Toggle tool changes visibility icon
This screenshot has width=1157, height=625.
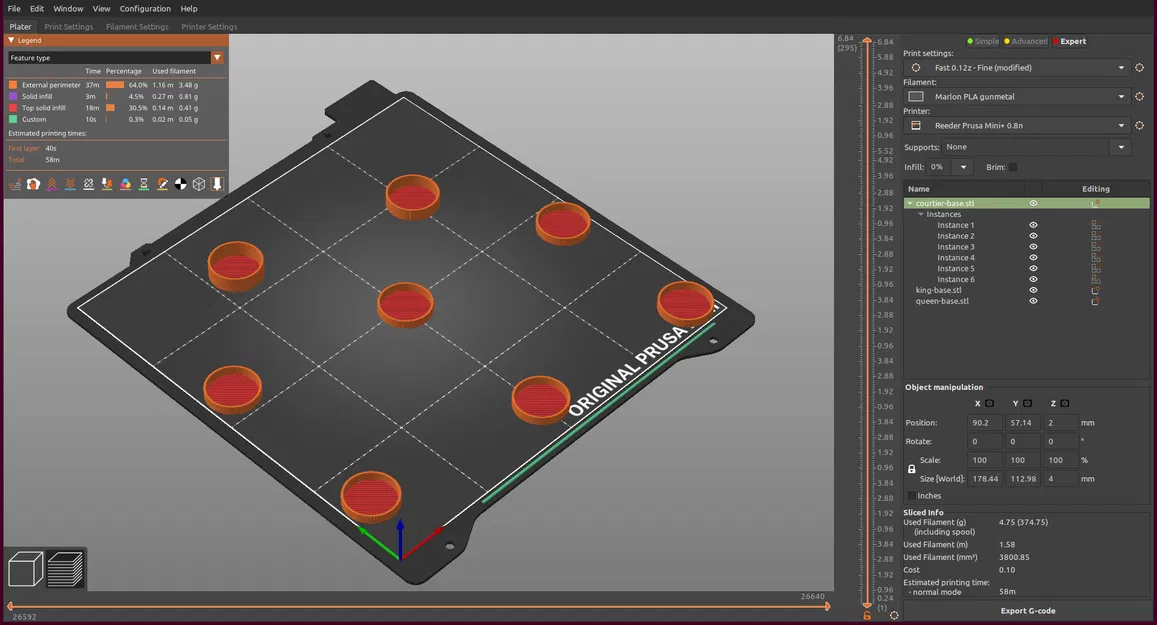point(107,184)
